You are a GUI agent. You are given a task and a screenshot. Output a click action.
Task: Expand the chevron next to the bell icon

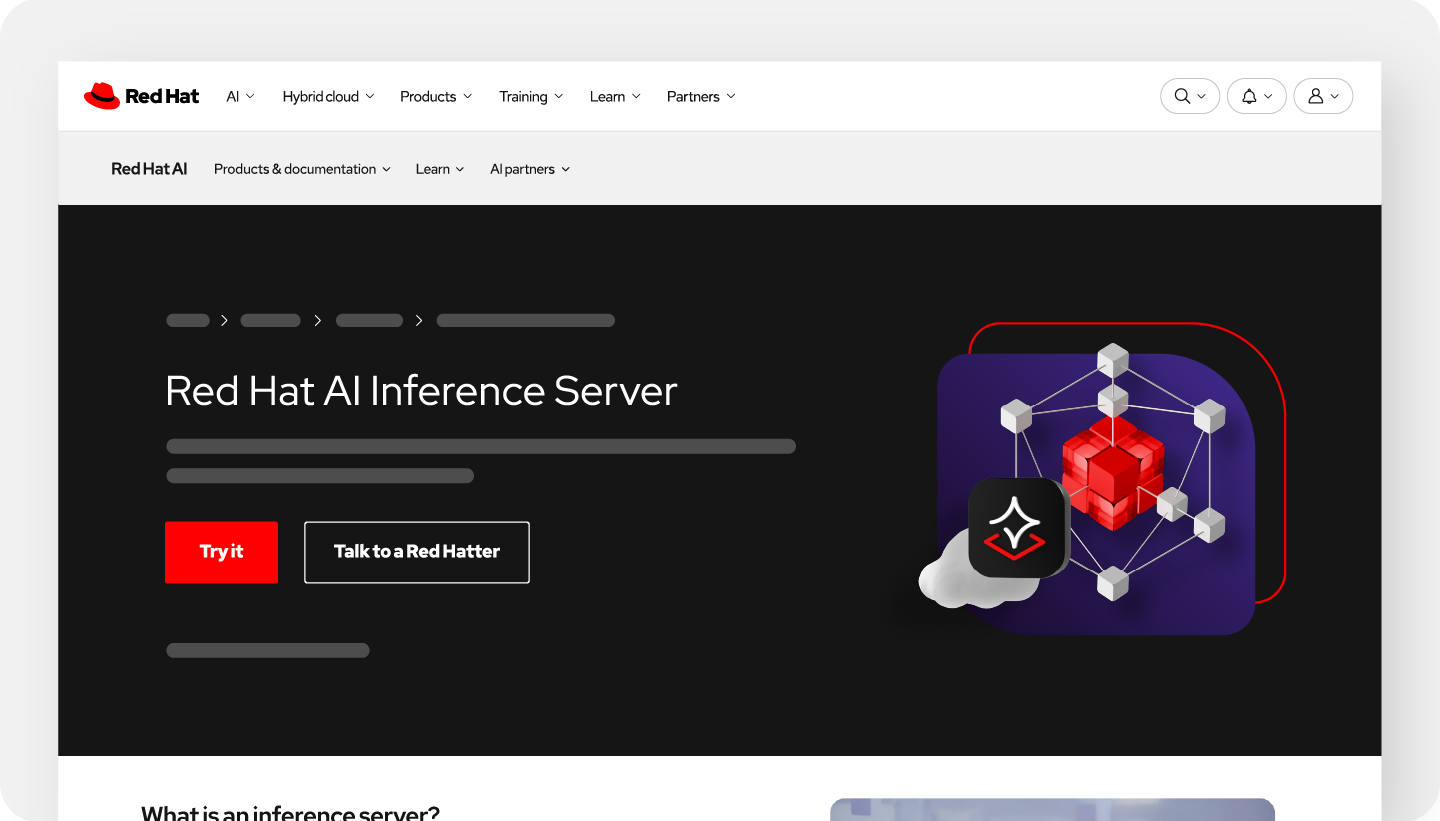click(1268, 96)
